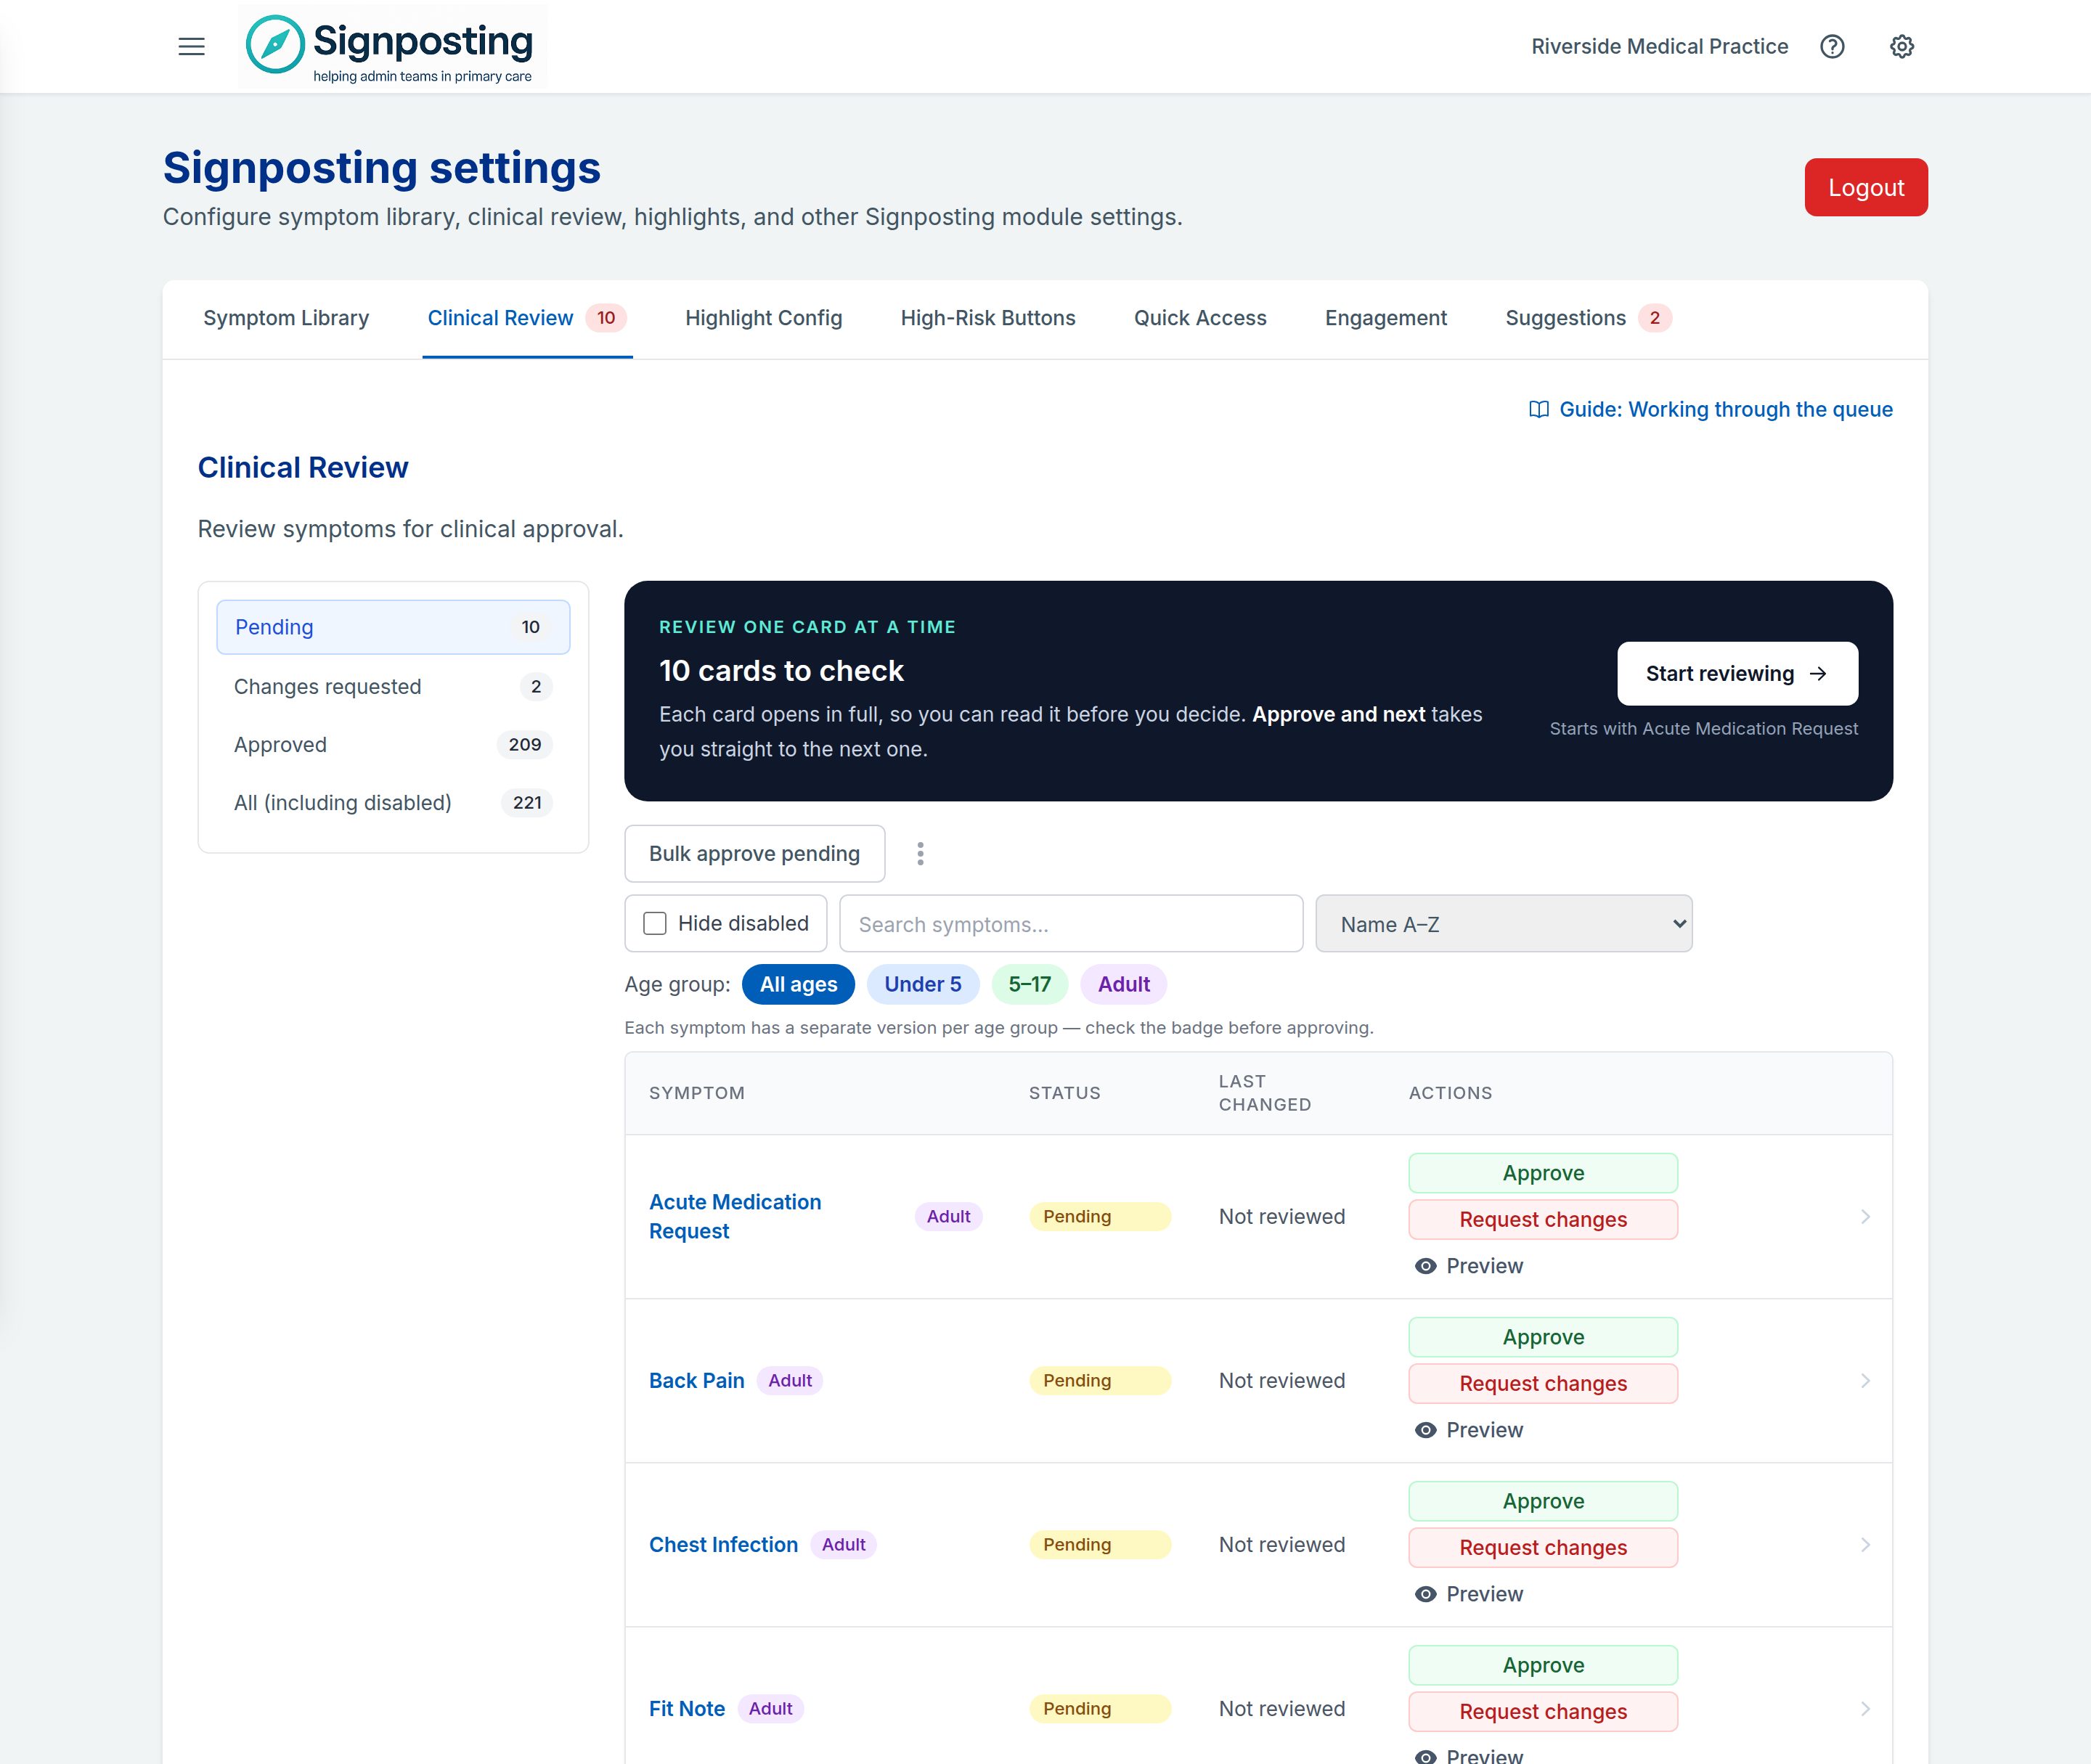Click the help question mark icon
This screenshot has height=1764, width=2091.
pyautogui.click(x=1832, y=46)
